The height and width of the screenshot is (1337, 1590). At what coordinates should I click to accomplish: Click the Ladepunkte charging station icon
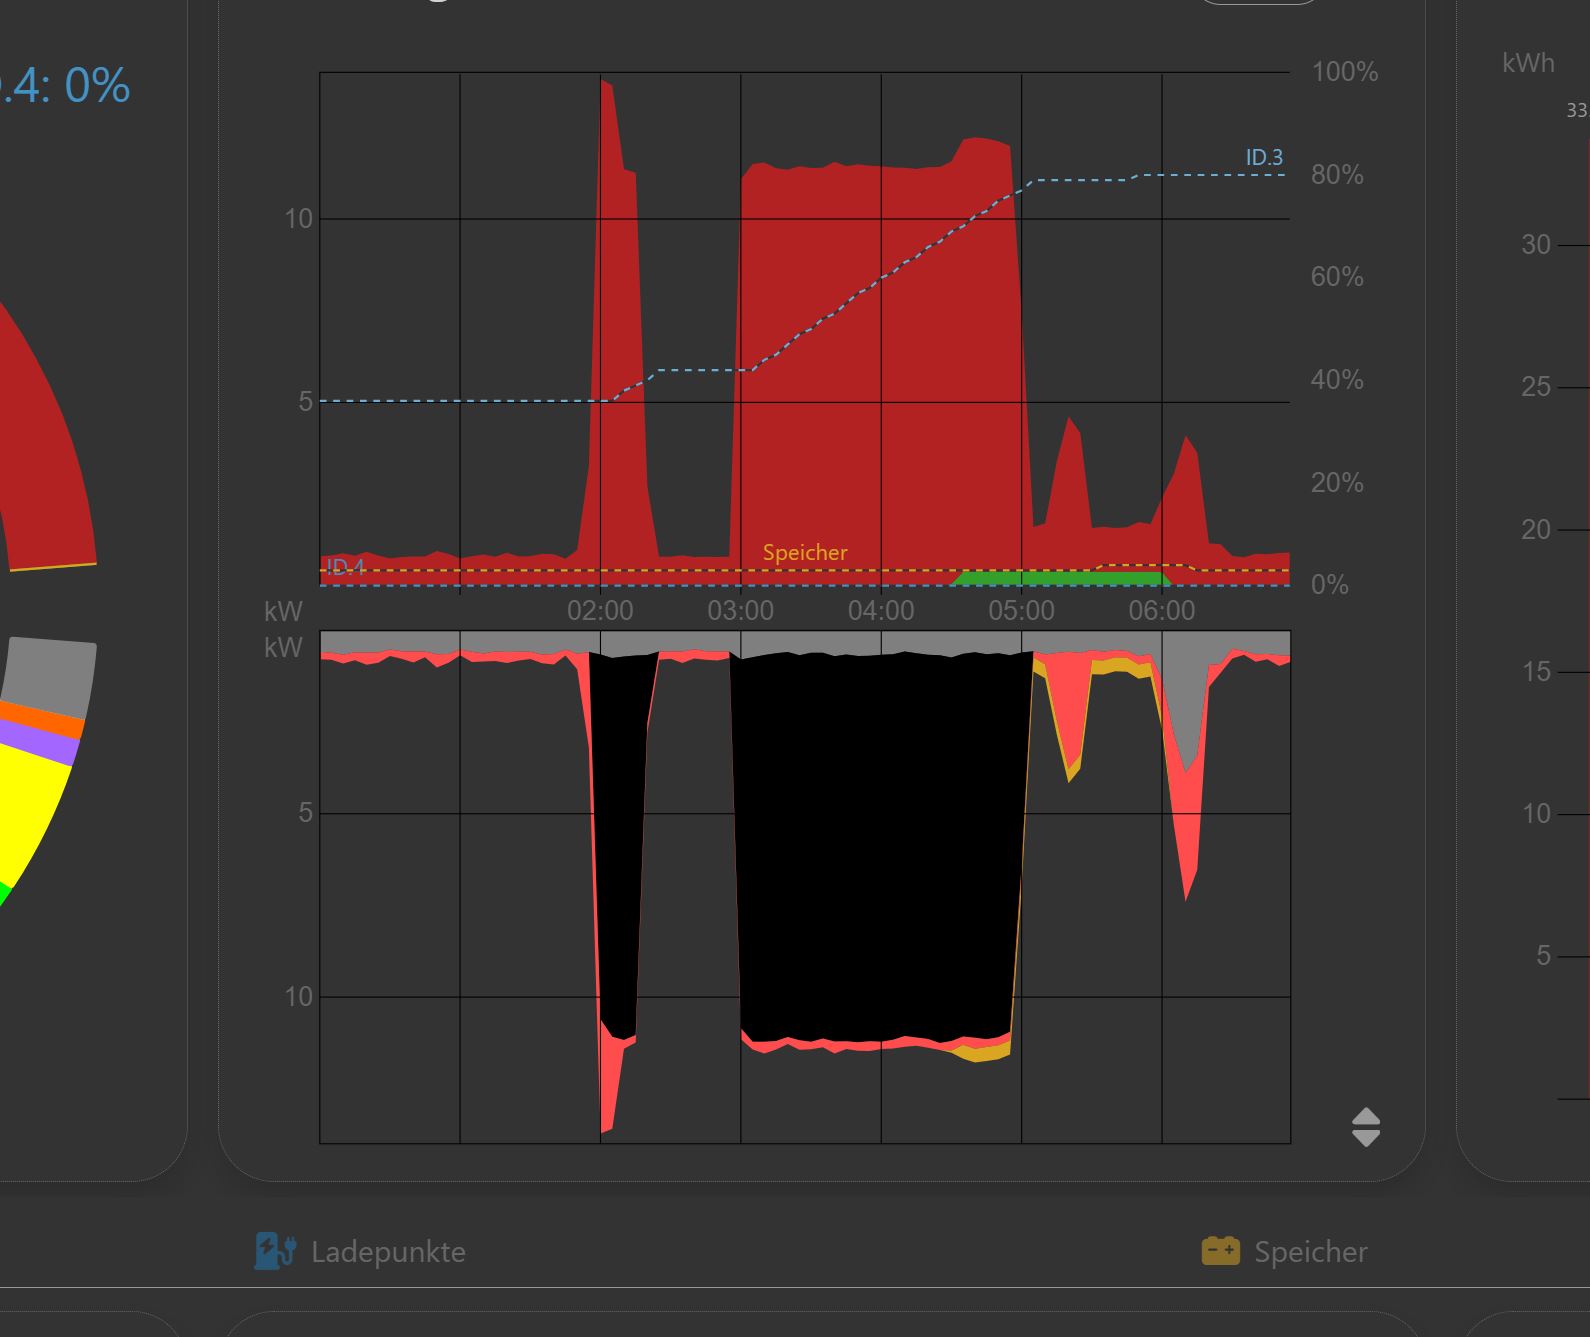(275, 1251)
